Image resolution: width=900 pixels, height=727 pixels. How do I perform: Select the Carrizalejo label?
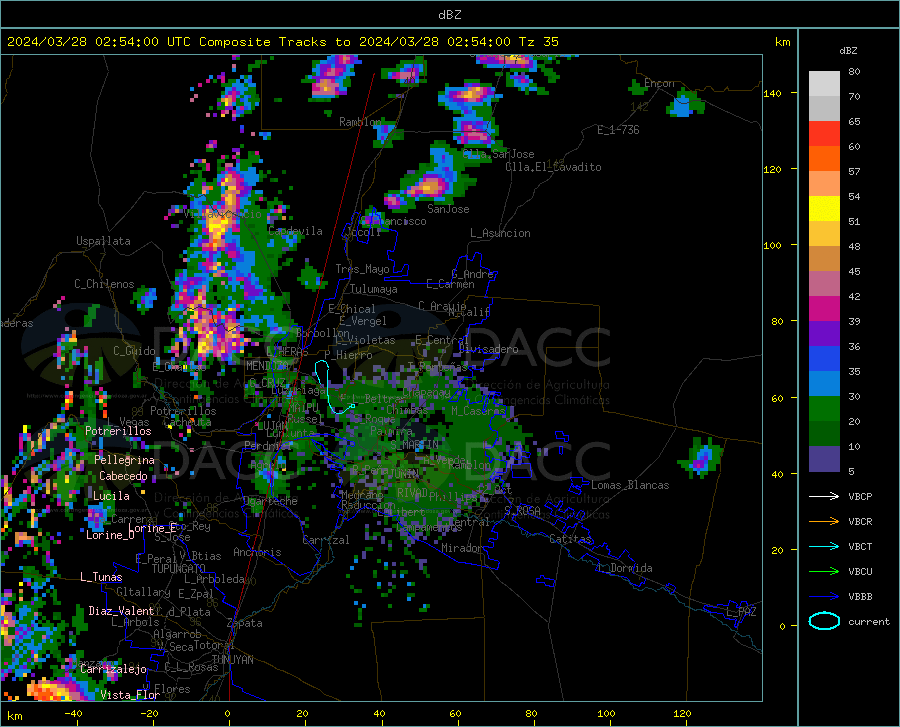click(113, 669)
